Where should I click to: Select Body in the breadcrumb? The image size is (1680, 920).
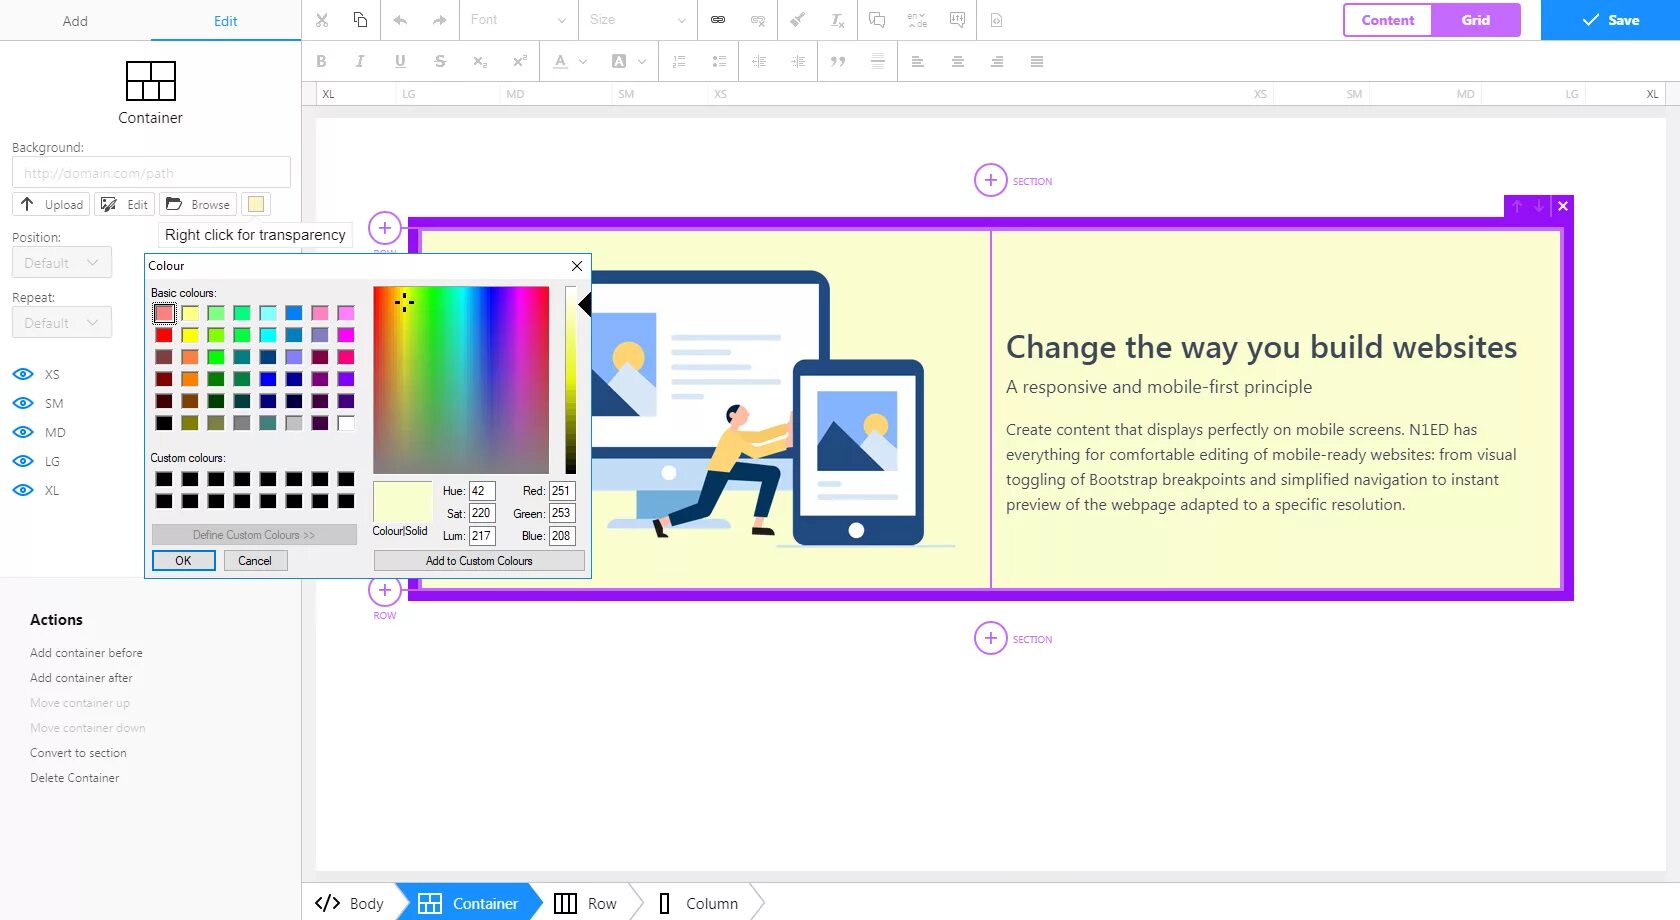click(x=350, y=903)
